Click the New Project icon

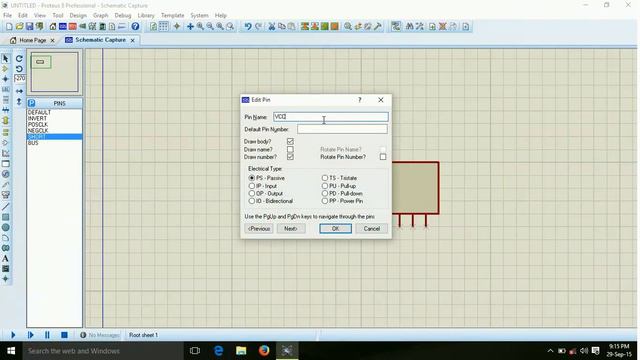click(x=9, y=27)
